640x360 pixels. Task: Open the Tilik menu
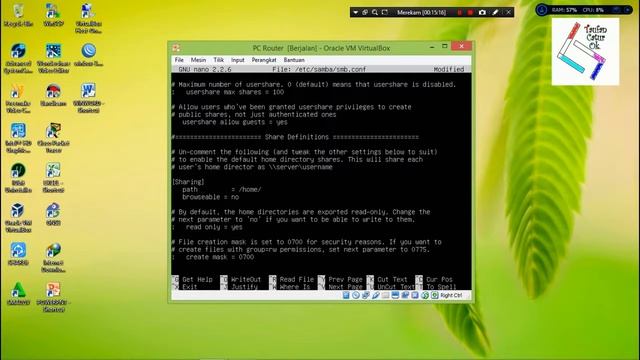218,60
